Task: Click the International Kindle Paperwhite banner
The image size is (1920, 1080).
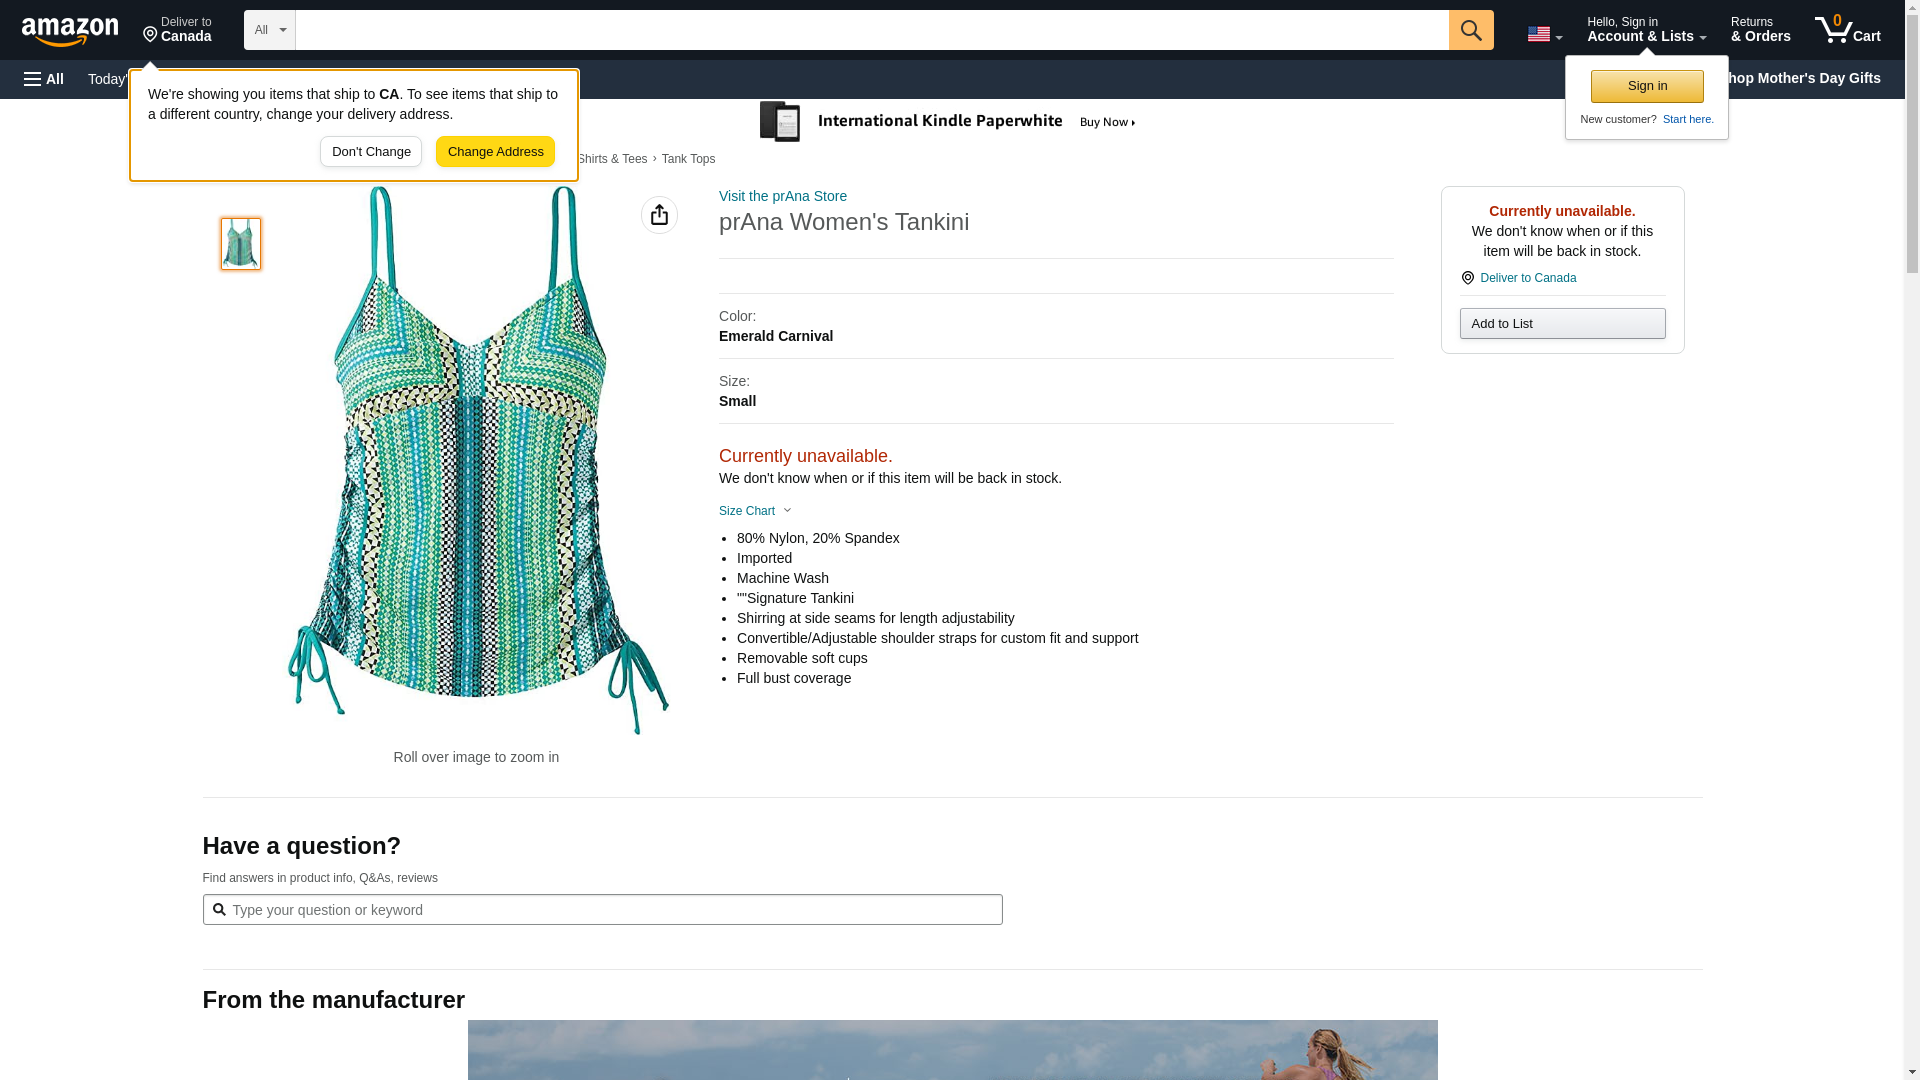Action: pyautogui.click(x=950, y=122)
